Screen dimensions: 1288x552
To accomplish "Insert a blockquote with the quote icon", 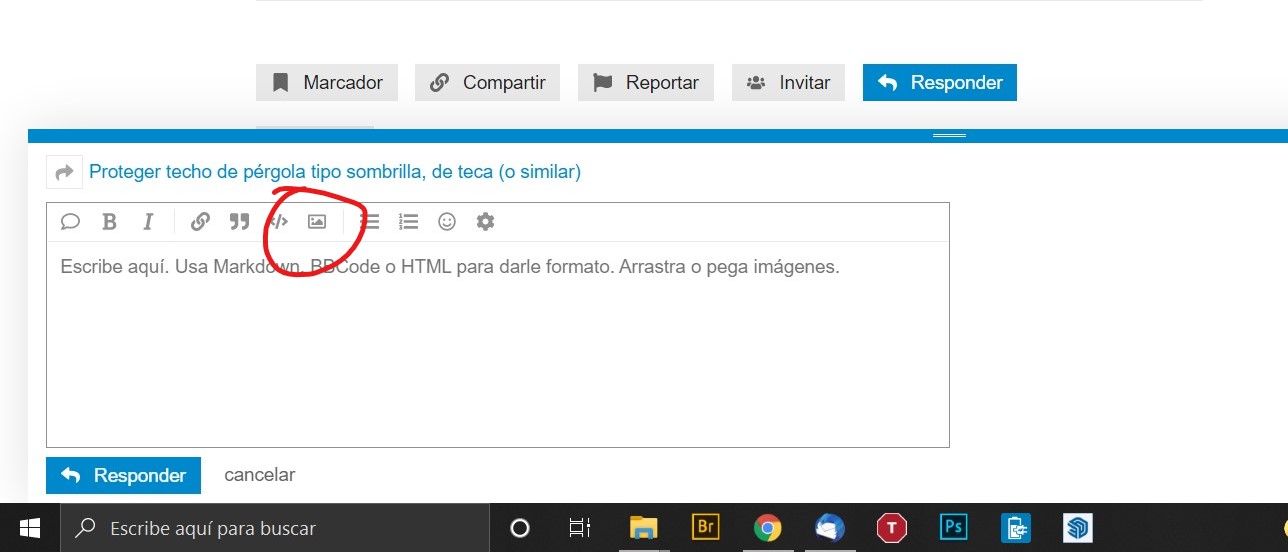I will [x=239, y=222].
